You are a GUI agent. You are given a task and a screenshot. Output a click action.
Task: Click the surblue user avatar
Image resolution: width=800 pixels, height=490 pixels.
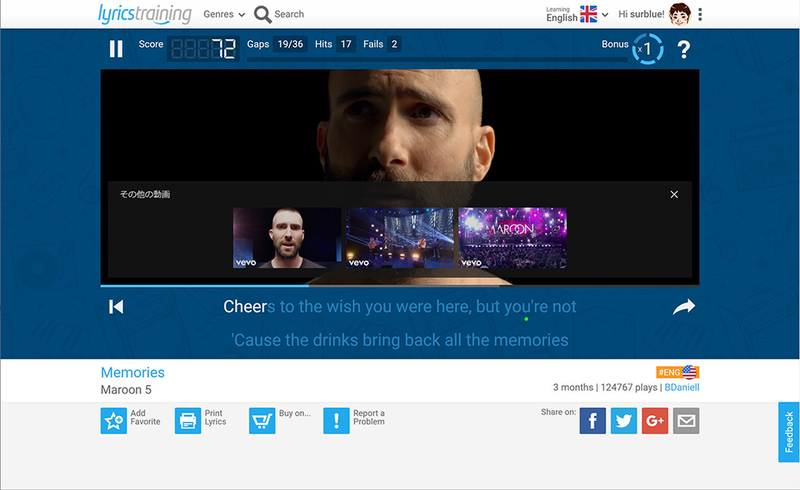coord(680,14)
